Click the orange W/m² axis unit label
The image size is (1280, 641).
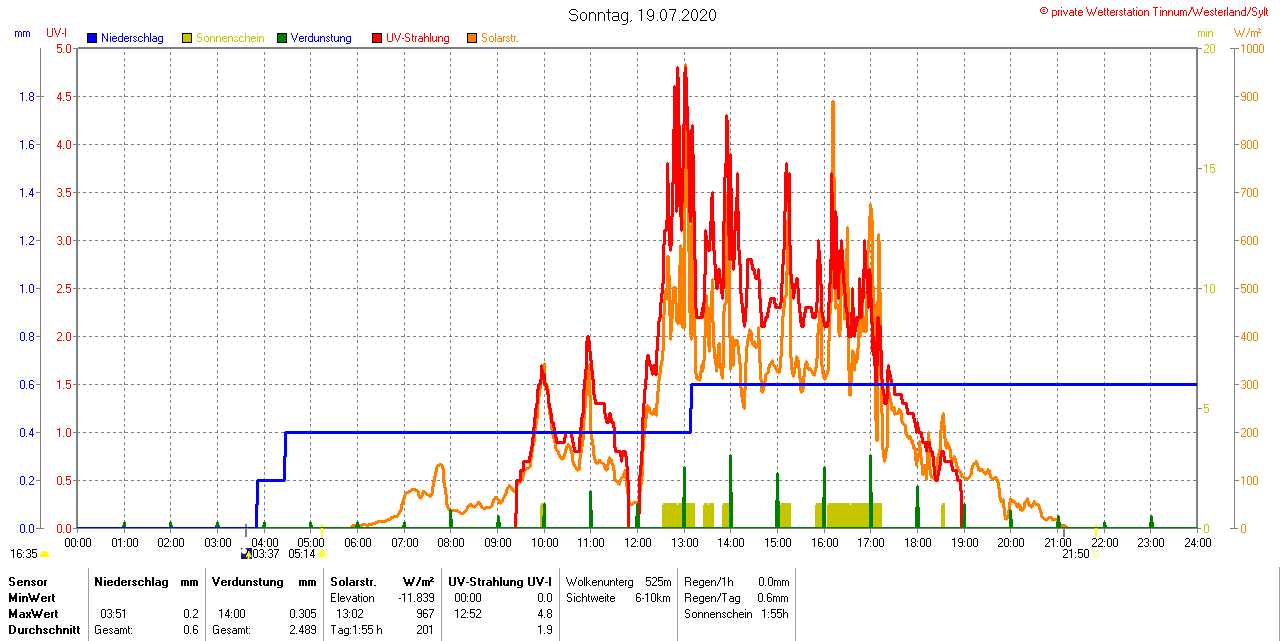click(1247, 33)
